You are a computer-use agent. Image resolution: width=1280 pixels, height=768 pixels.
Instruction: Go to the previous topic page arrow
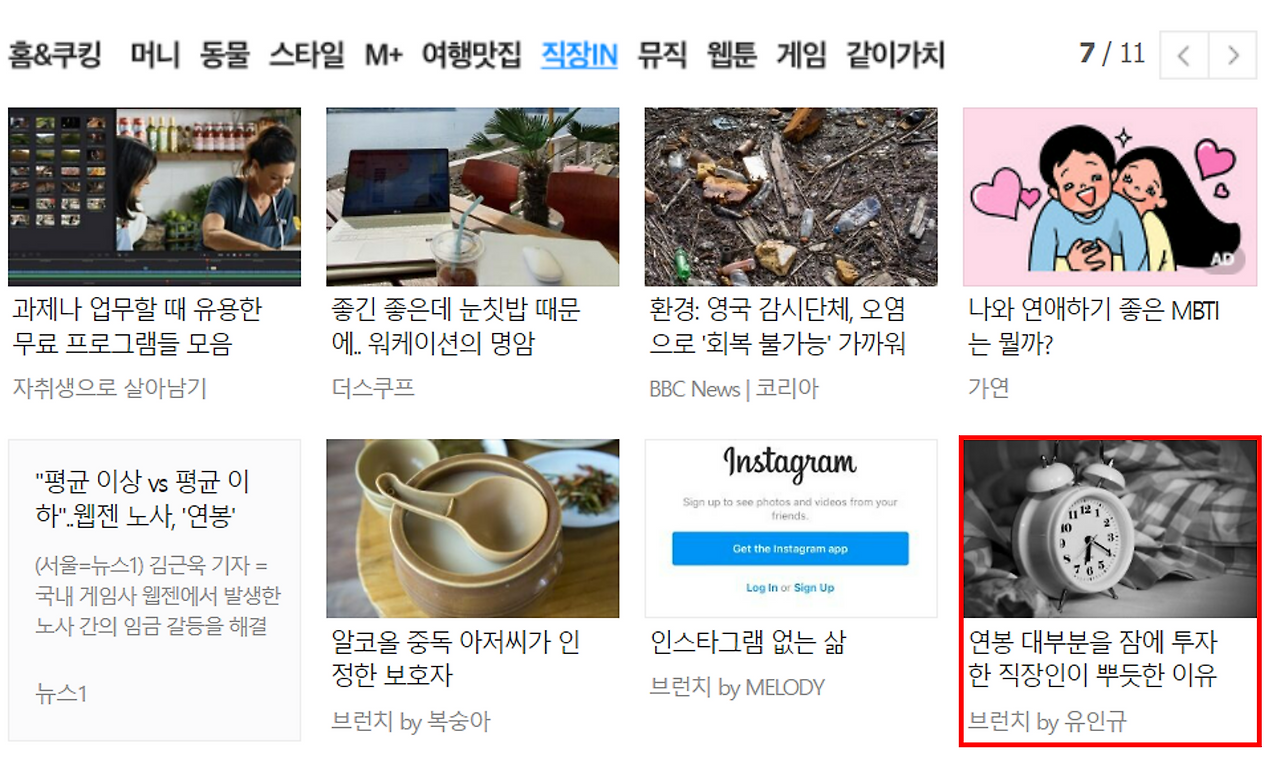[1184, 55]
